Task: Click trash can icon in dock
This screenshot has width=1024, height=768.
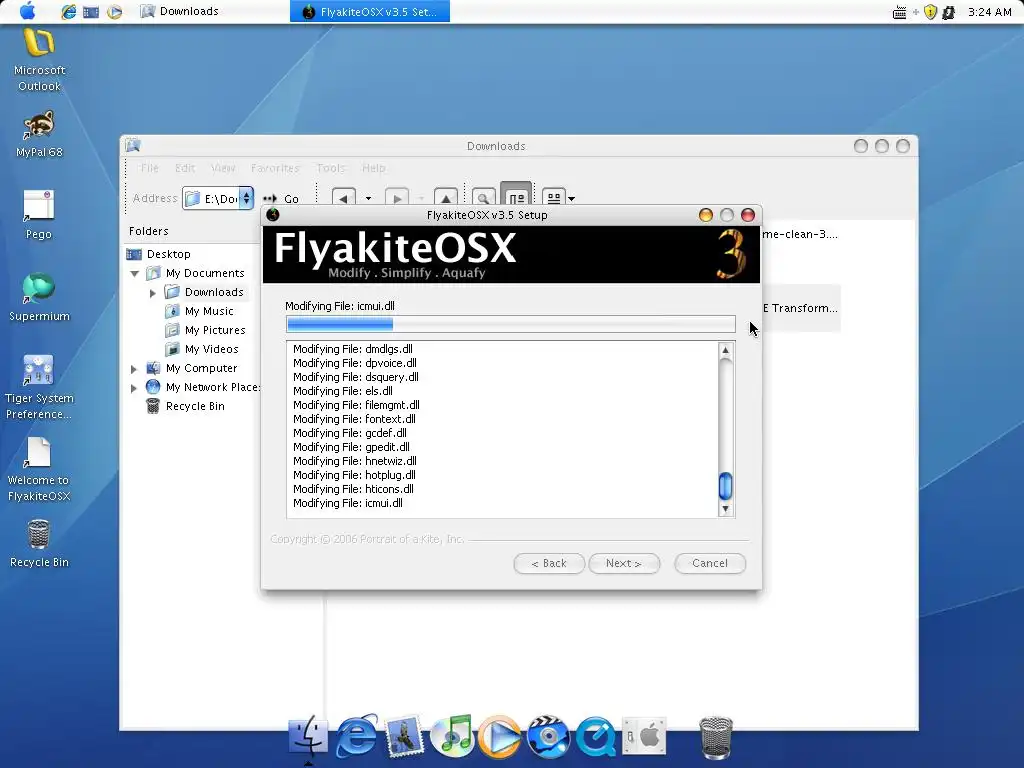Action: [716, 738]
